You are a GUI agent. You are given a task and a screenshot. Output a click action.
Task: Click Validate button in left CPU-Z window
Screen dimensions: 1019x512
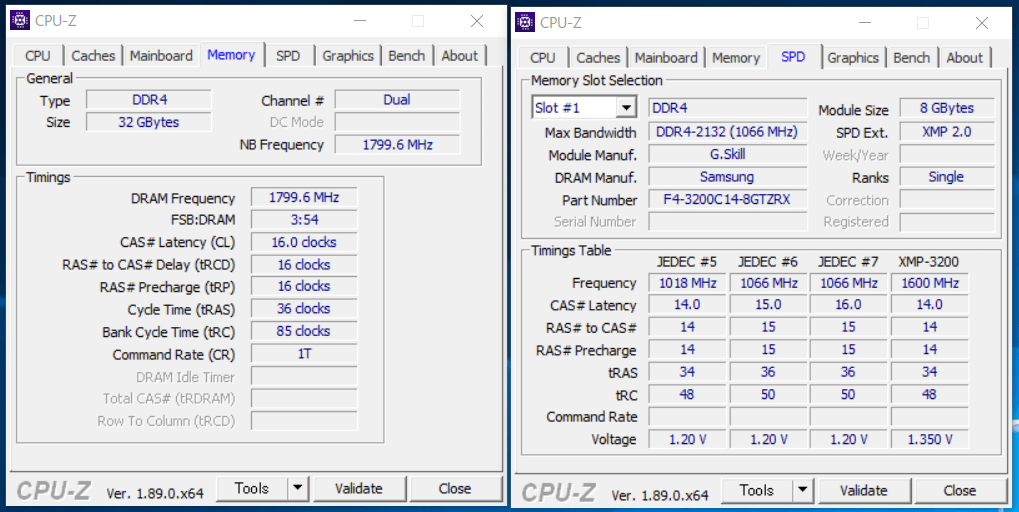tap(359, 489)
